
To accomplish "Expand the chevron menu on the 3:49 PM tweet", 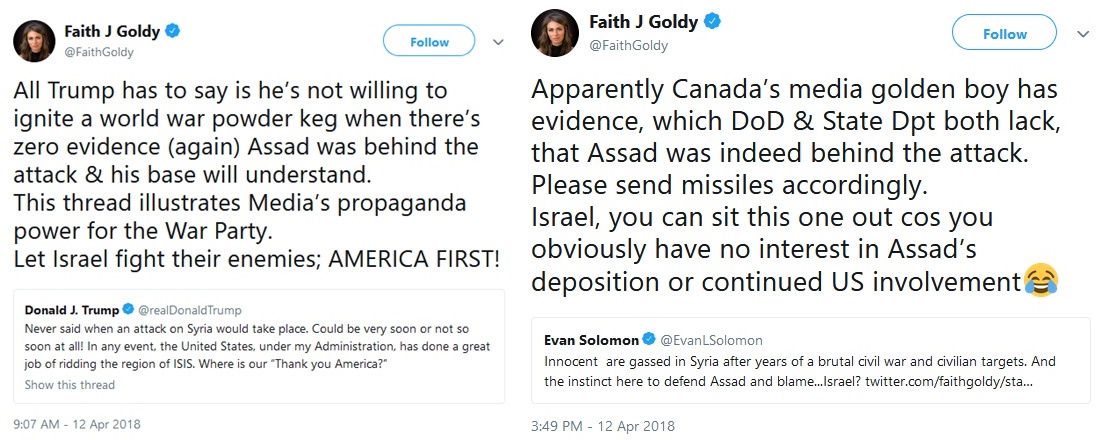I will (x=1081, y=34).
